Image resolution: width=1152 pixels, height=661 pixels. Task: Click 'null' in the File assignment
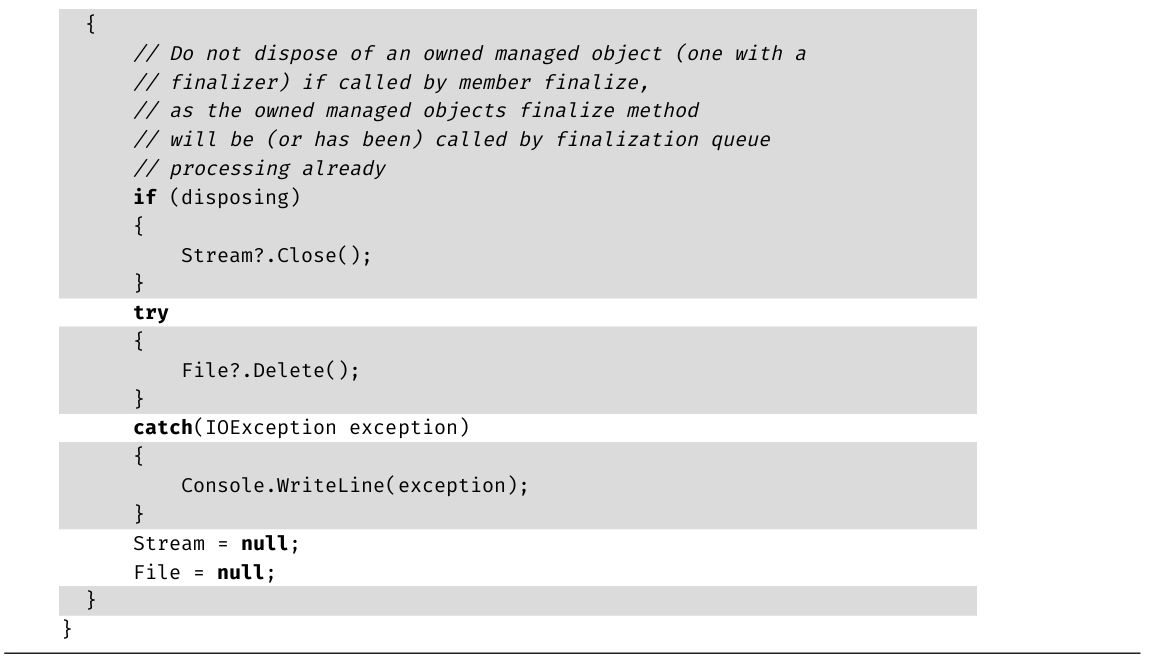tap(241, 573)
